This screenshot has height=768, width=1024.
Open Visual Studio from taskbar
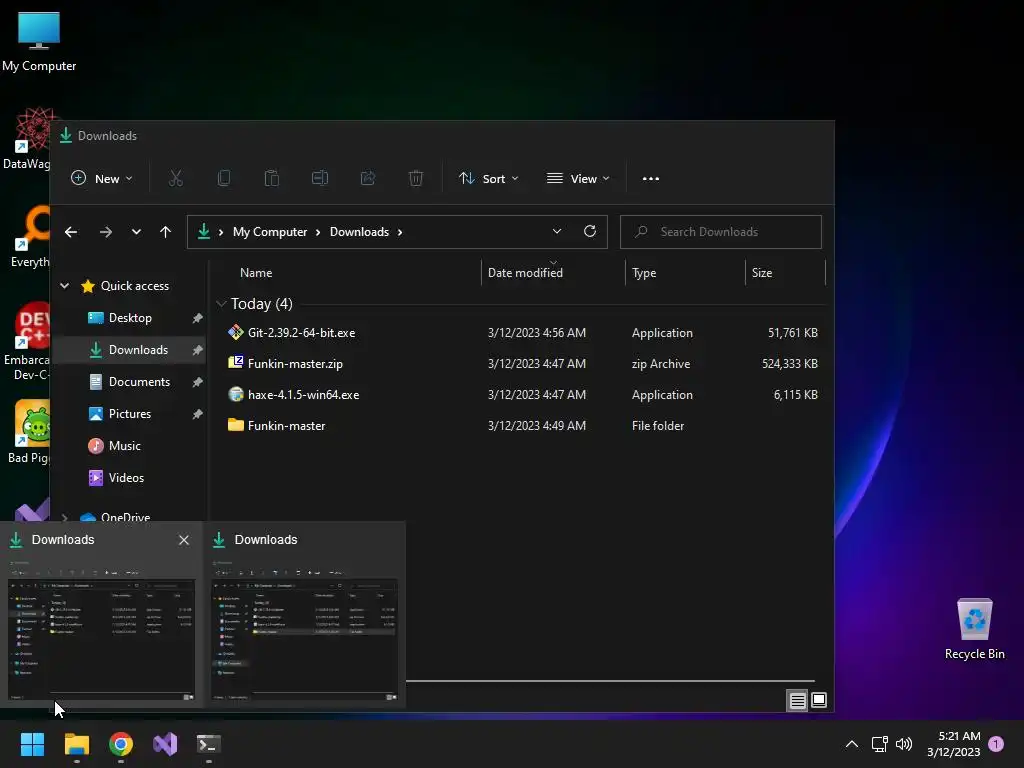(x=165, y=744)
